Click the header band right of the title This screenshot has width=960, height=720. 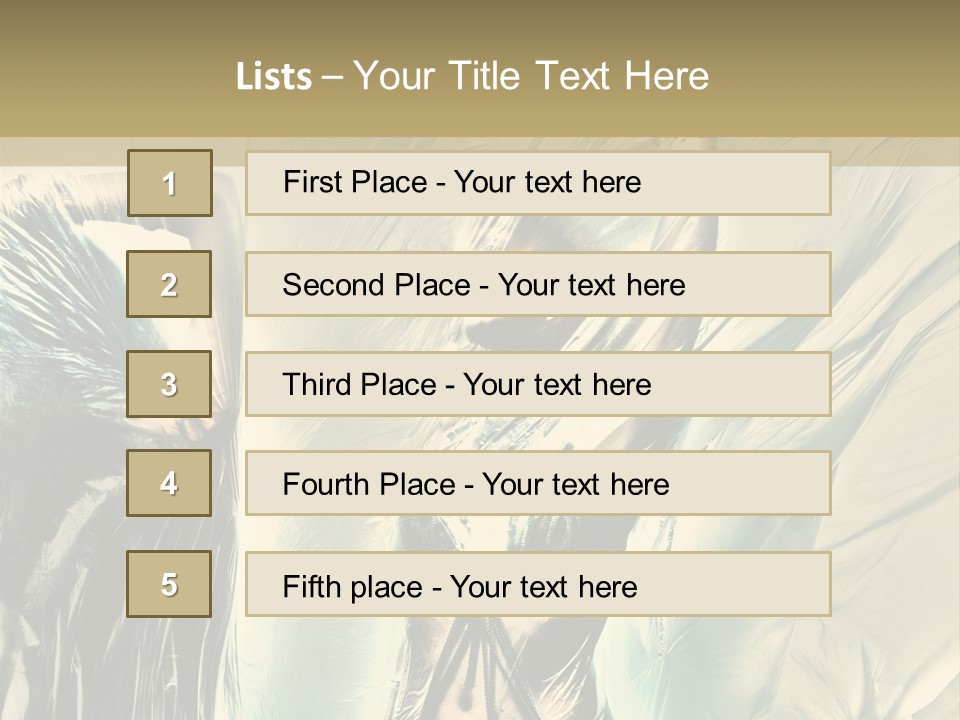[x=840, y=75]
